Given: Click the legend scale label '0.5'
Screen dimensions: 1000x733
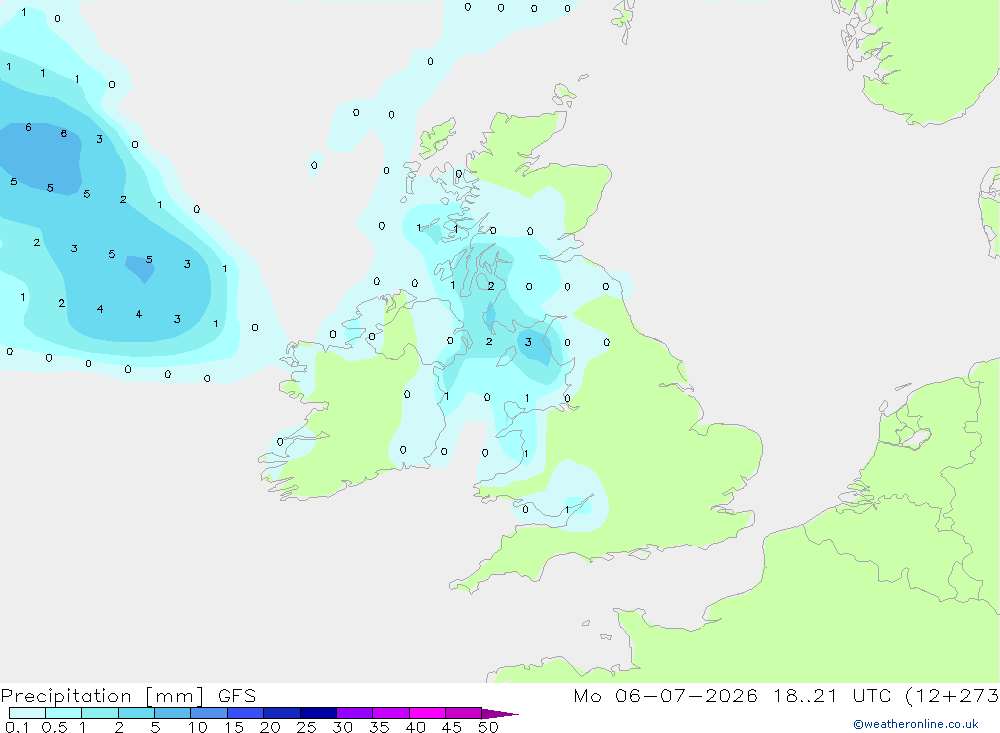Looking at the screenshot, I should pos(54,727).
